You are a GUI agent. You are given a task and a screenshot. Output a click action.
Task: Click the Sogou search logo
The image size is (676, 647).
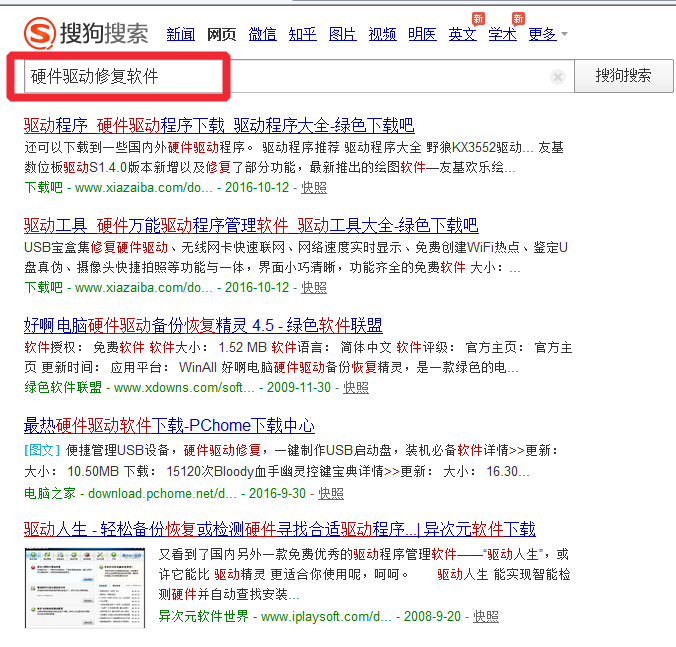pos(86,33)
